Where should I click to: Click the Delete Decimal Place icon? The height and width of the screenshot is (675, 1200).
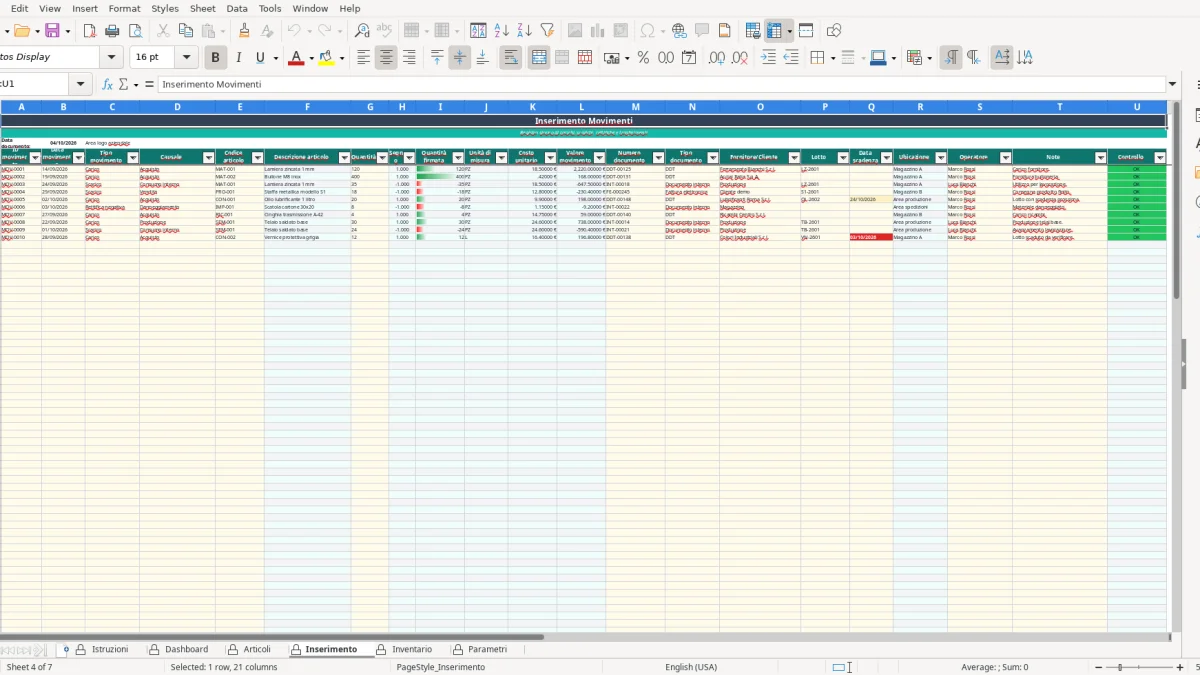click(x=739, y=58)
